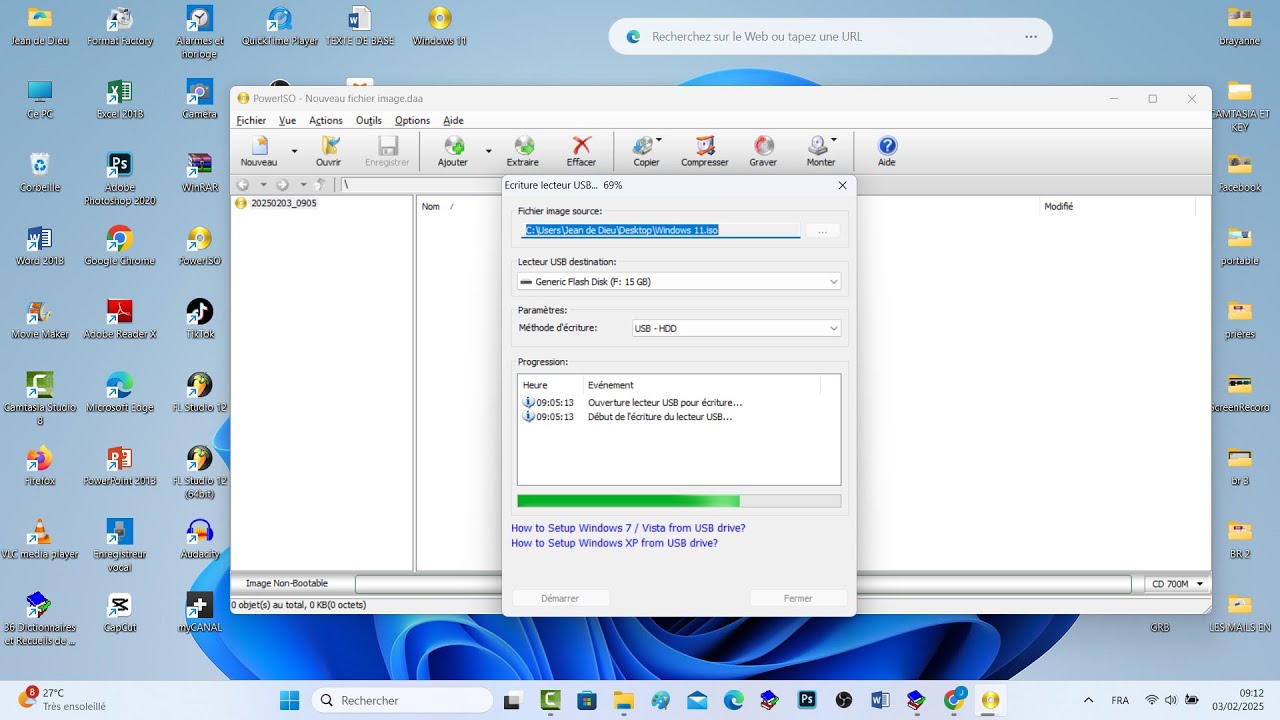Show hidden system tray icons chevron
This screenshot has width=1280, height=720.
click(x=1089, y=700)
